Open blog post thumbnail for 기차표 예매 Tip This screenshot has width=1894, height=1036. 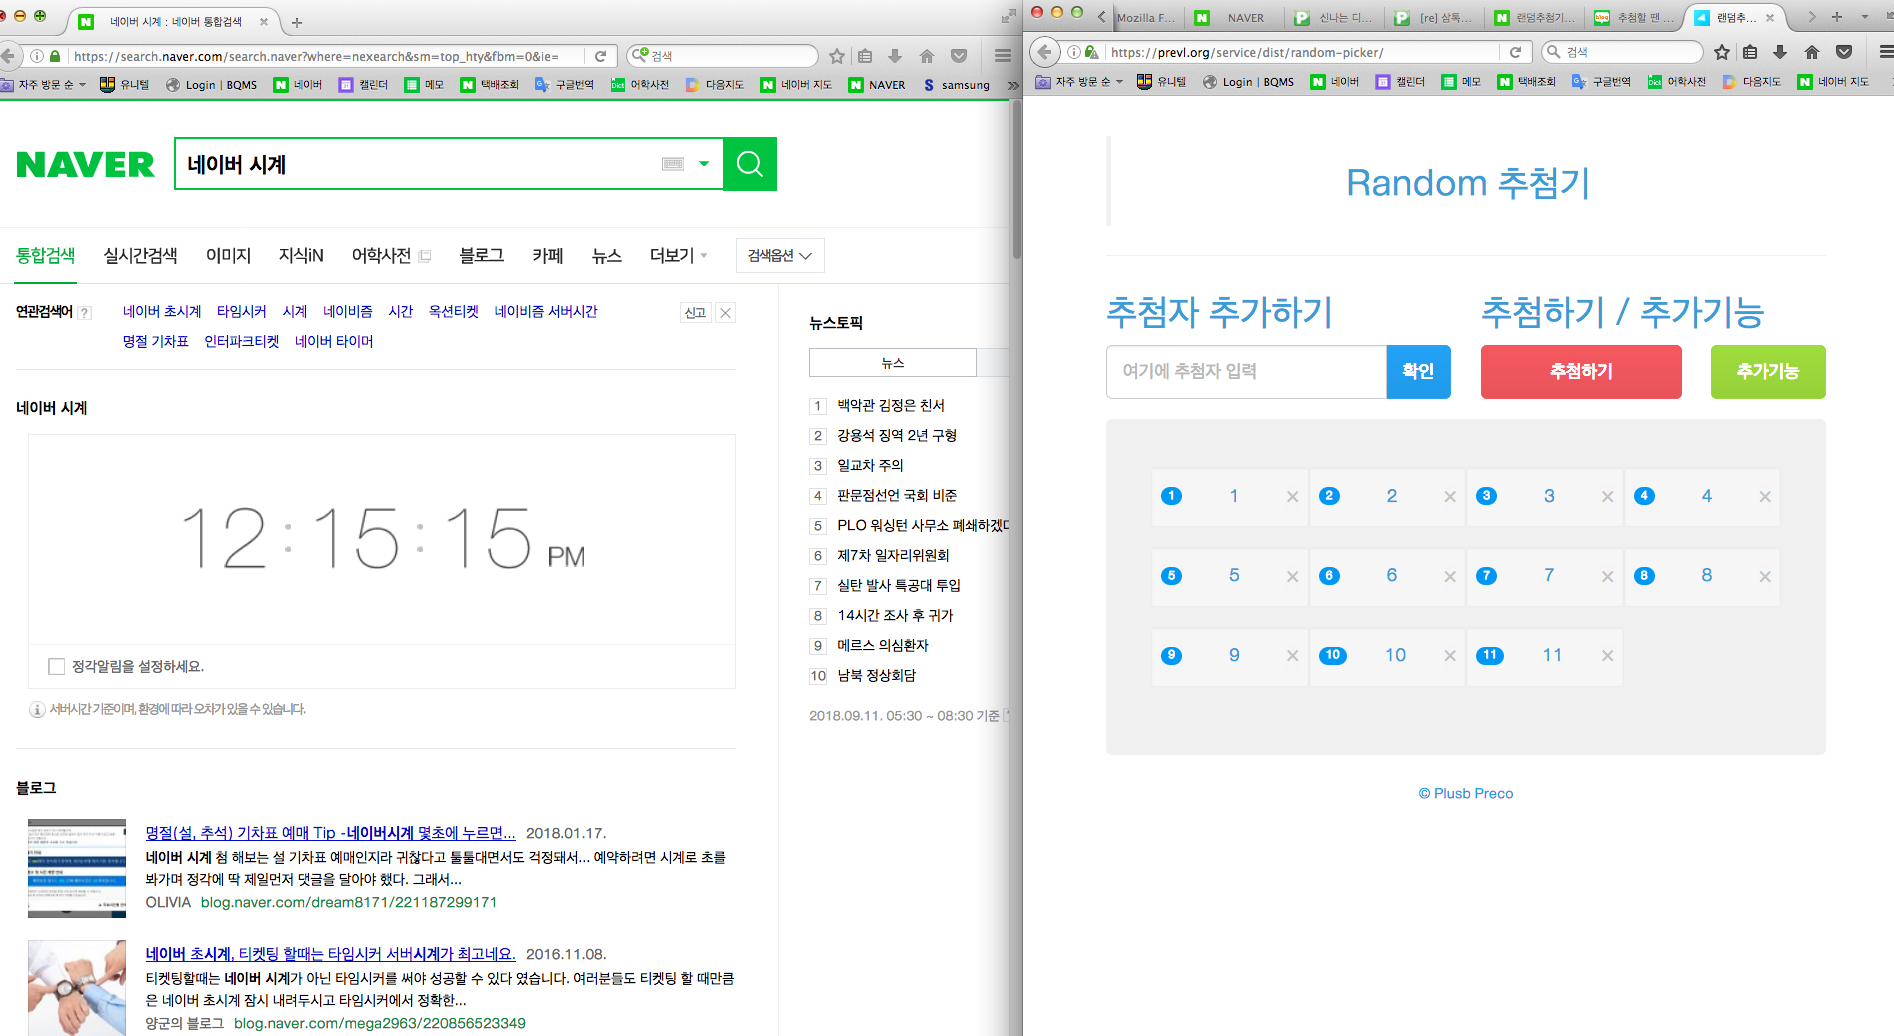(x=77, y=868)
